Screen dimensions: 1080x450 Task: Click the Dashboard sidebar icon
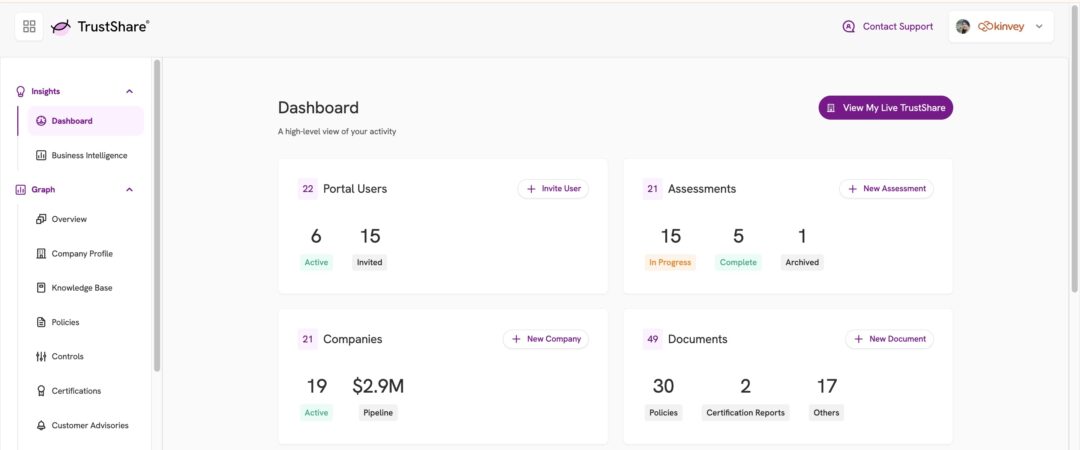pyautogui.click(x=41, y=121)
